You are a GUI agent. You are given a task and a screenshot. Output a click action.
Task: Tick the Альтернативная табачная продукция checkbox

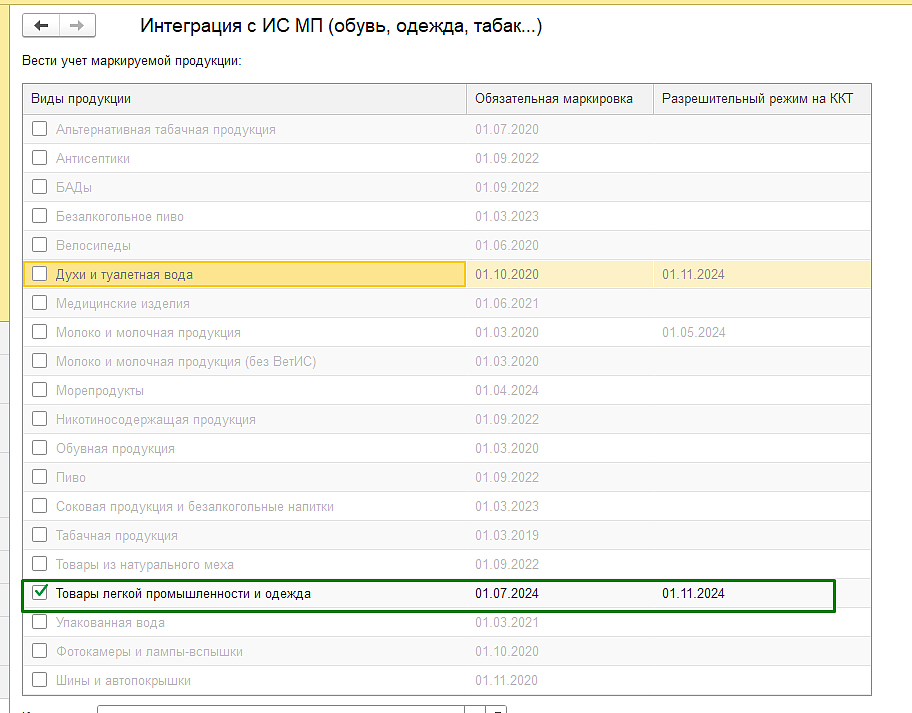click(x=40, y=129)
